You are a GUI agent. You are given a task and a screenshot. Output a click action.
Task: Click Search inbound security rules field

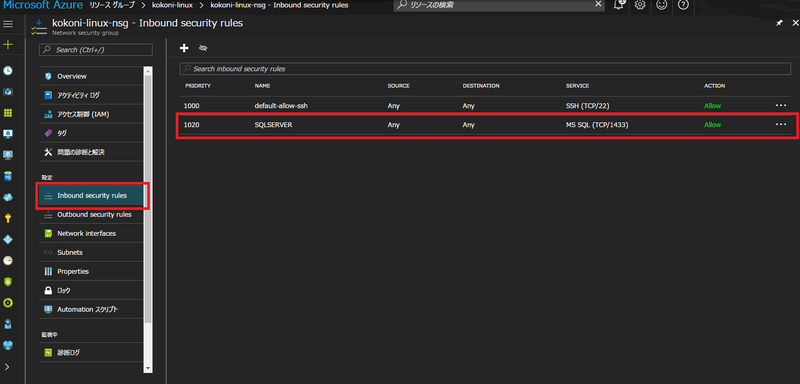[485, 69]
